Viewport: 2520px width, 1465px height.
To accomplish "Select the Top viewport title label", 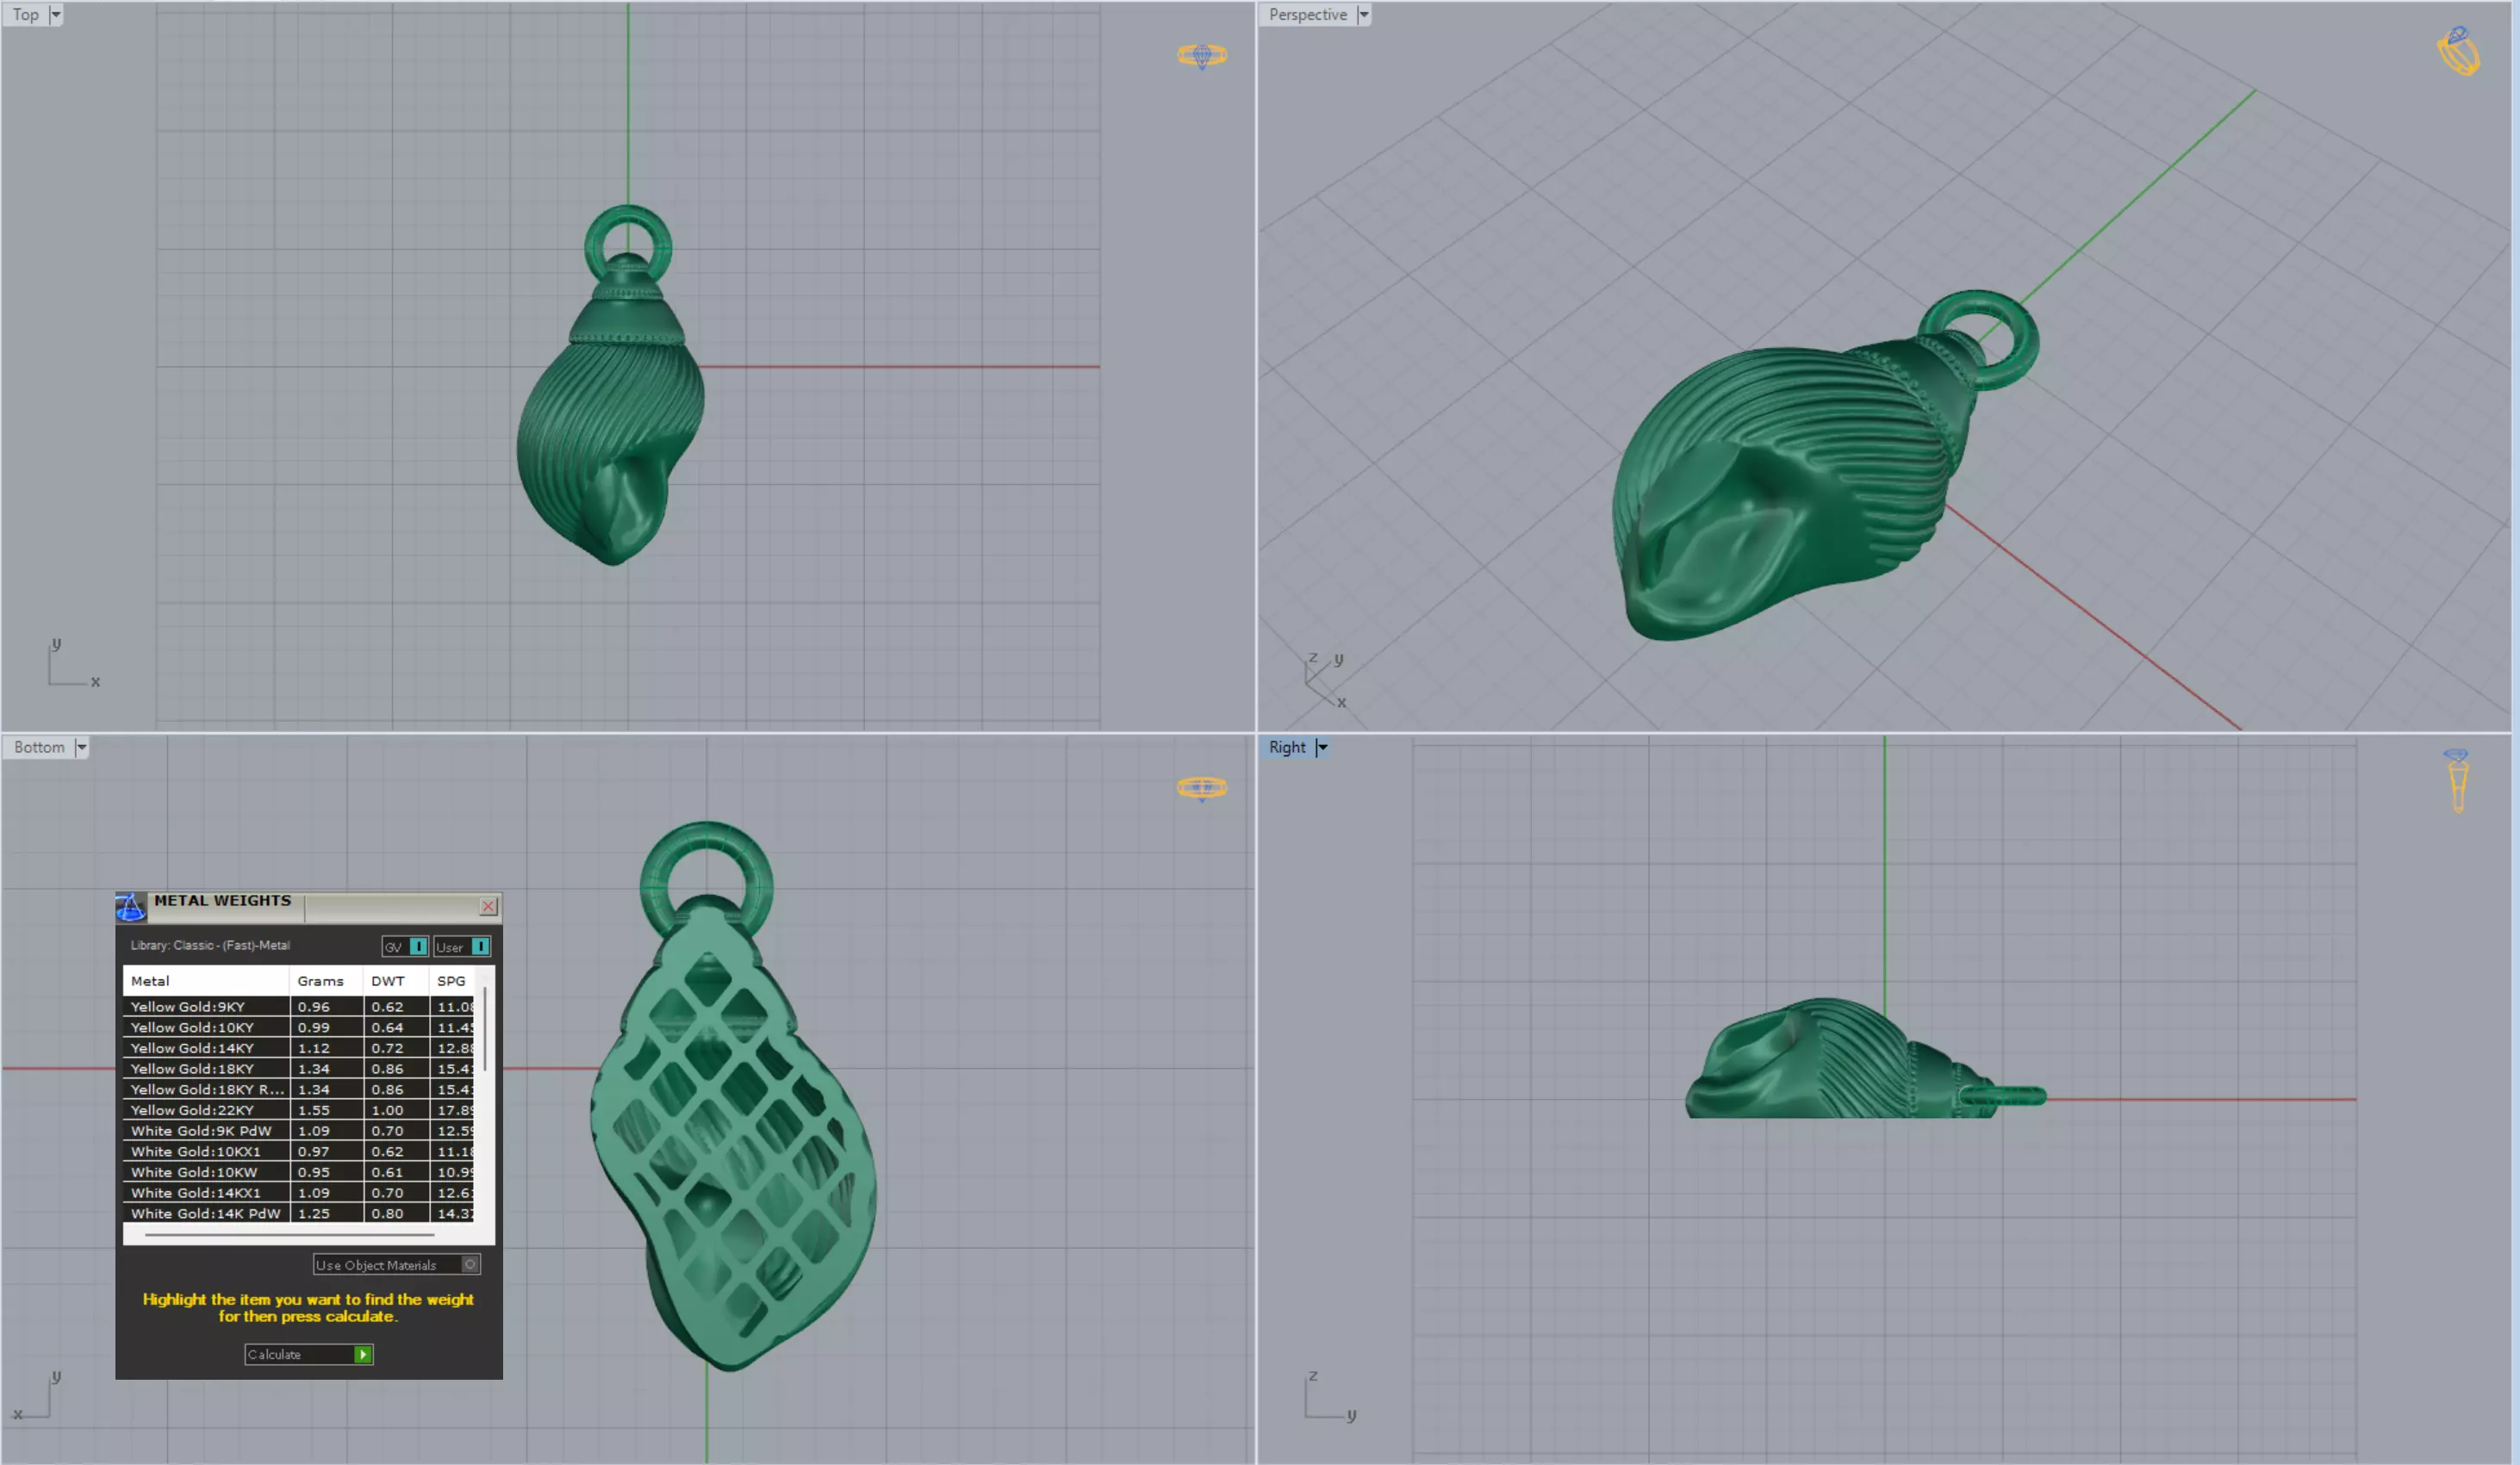I will click(26, 15).
